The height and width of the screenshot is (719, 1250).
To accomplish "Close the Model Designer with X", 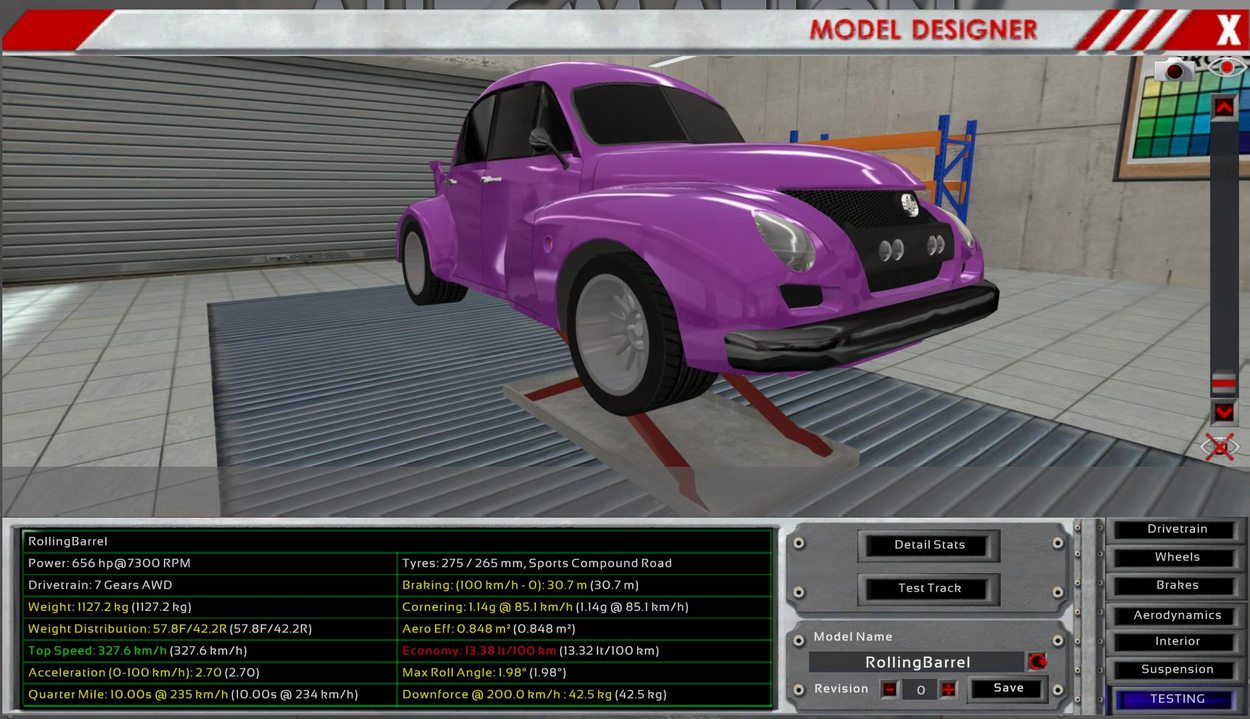I will pyautogui.click(x=1228, y=31).
